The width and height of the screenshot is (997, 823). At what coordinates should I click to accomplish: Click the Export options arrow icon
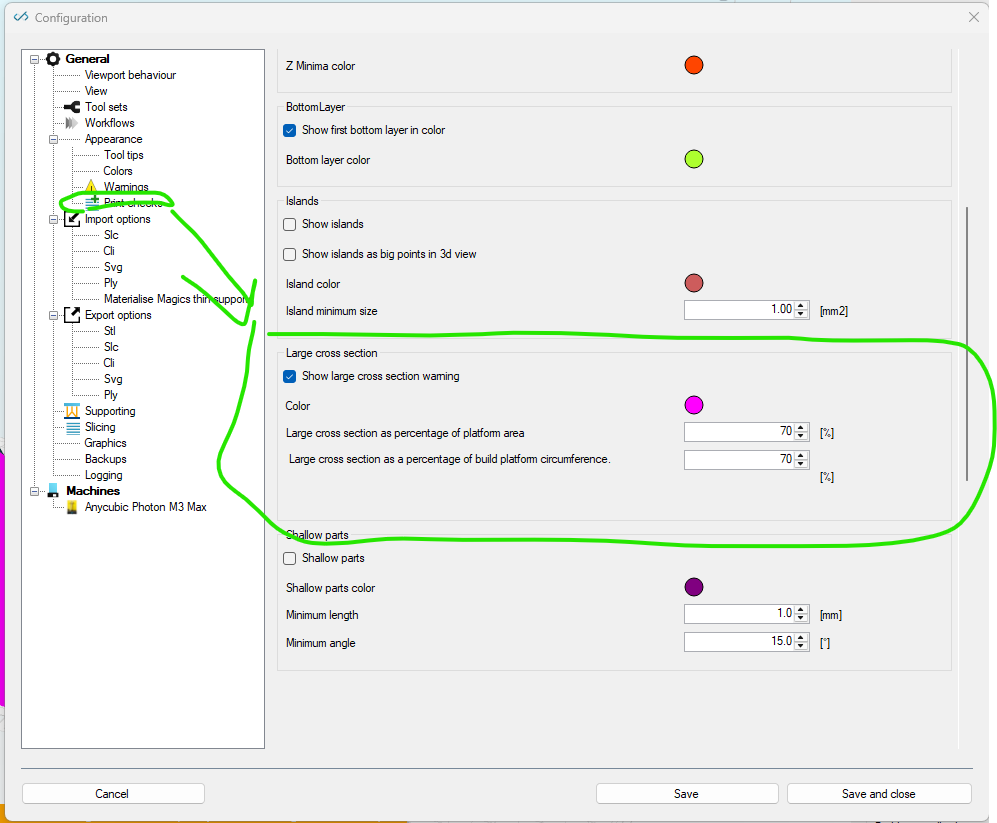(x=72, y=315)
